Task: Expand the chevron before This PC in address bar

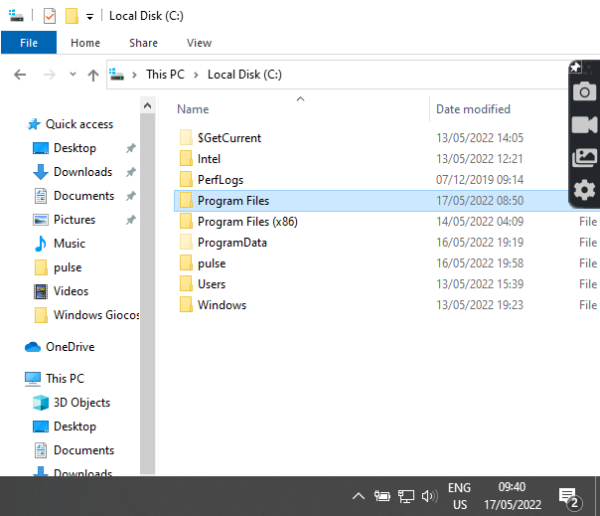Action: [134, 75]
